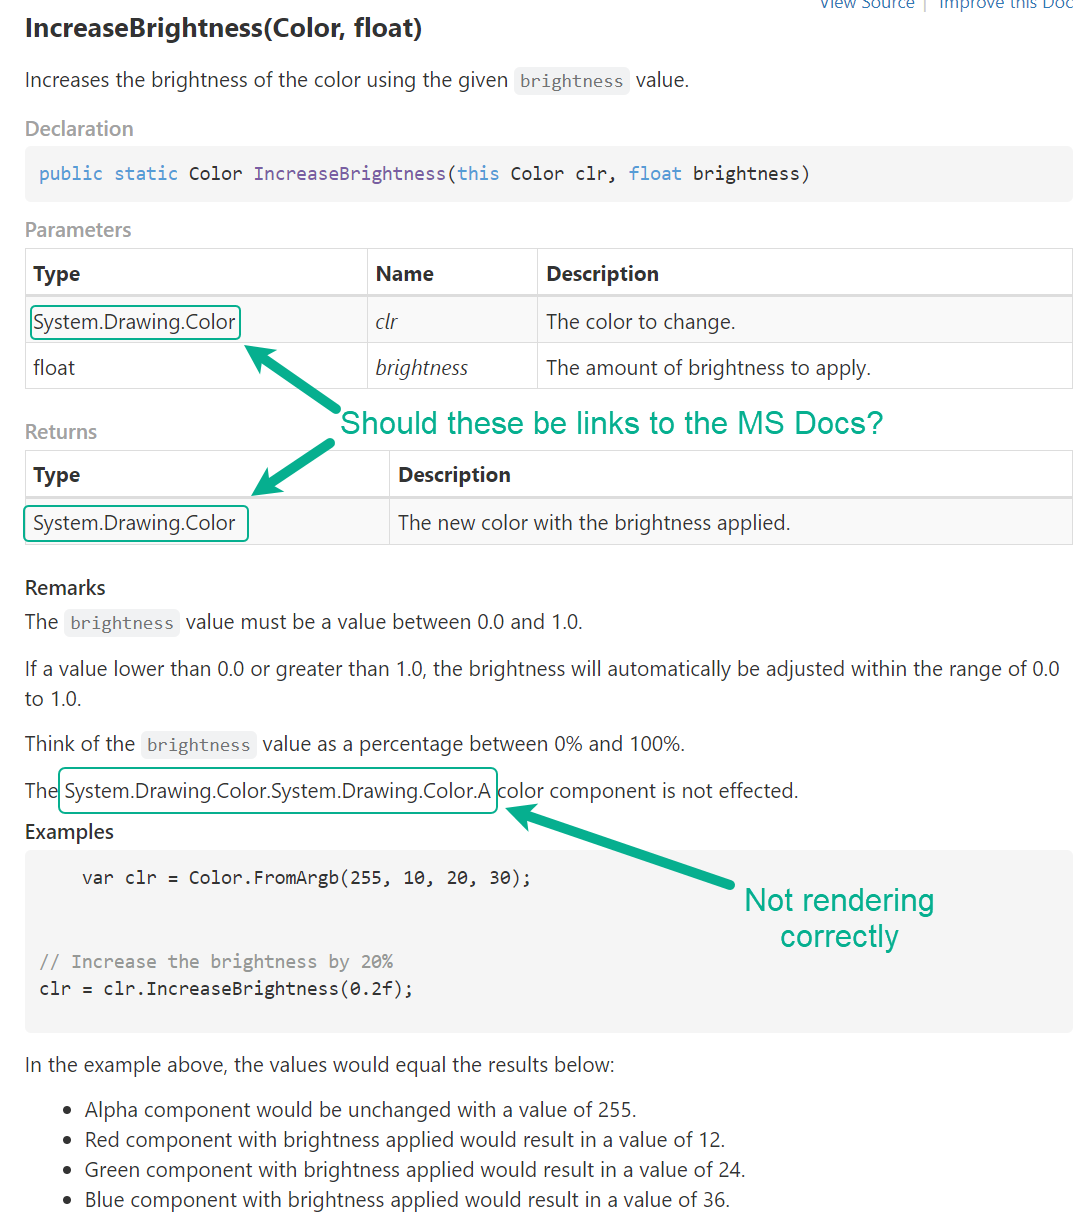Screen dimensions: 1086x1232
Task: Click the Declaration section label
Action: point(79,129)
